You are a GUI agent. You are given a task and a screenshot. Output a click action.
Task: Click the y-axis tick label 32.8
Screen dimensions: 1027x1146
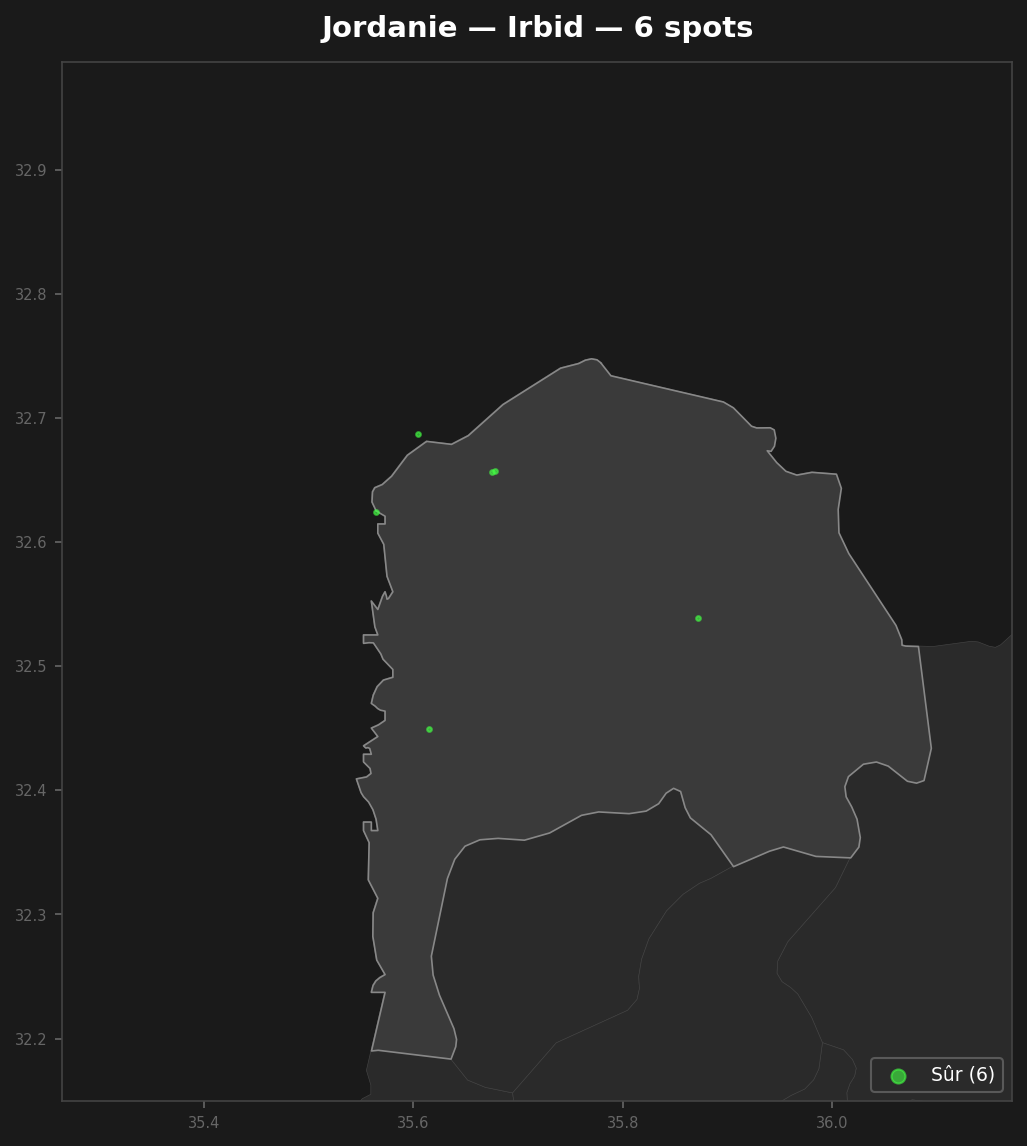30,295
